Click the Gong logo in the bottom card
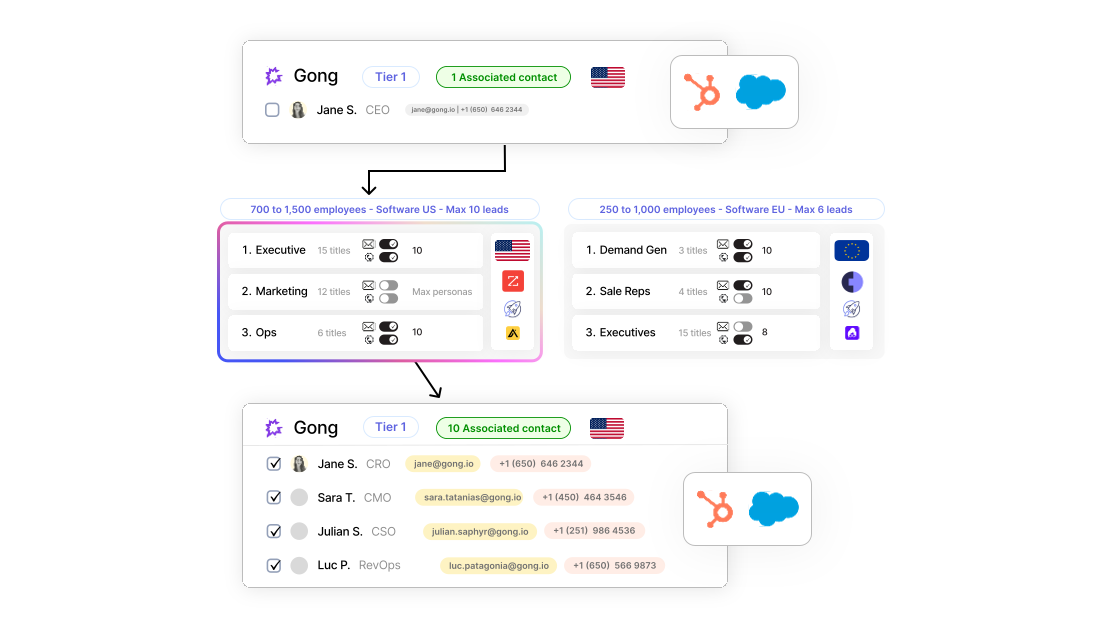Image resolution: width=1098 pixels, height=618 pixels. [x=273, y=428]
